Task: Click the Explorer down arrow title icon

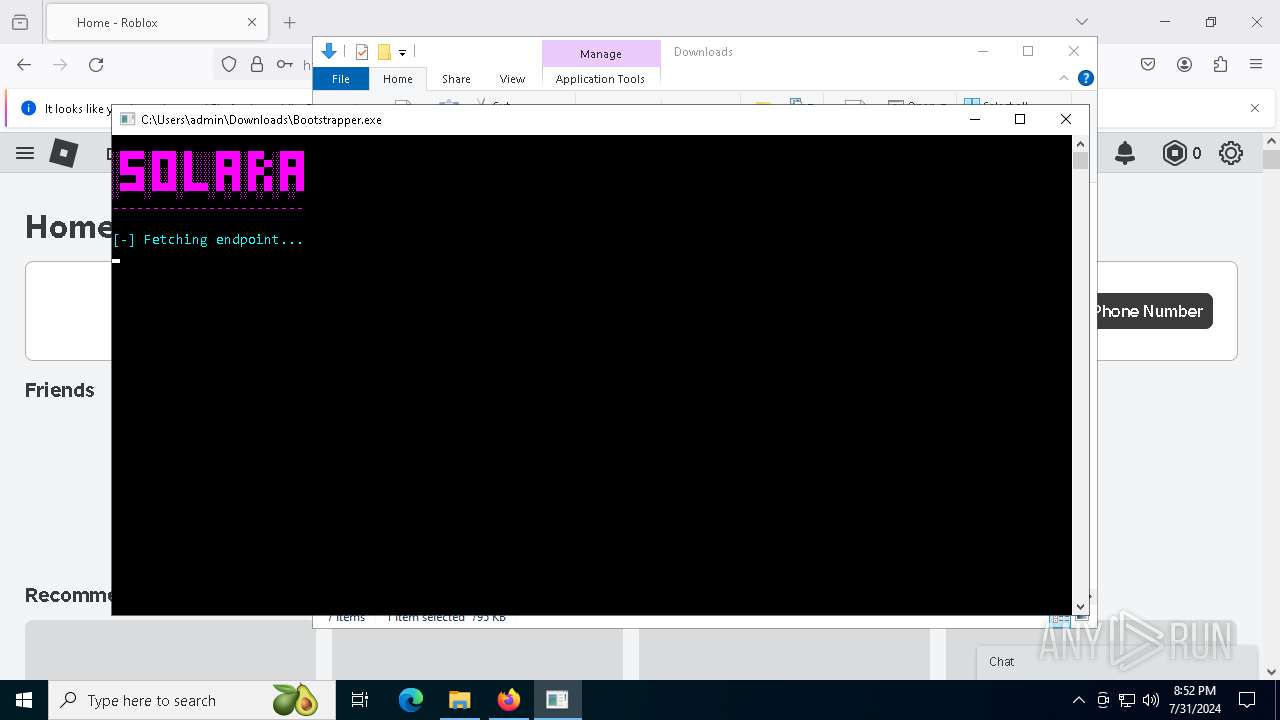Action: [x=329, y=52]
